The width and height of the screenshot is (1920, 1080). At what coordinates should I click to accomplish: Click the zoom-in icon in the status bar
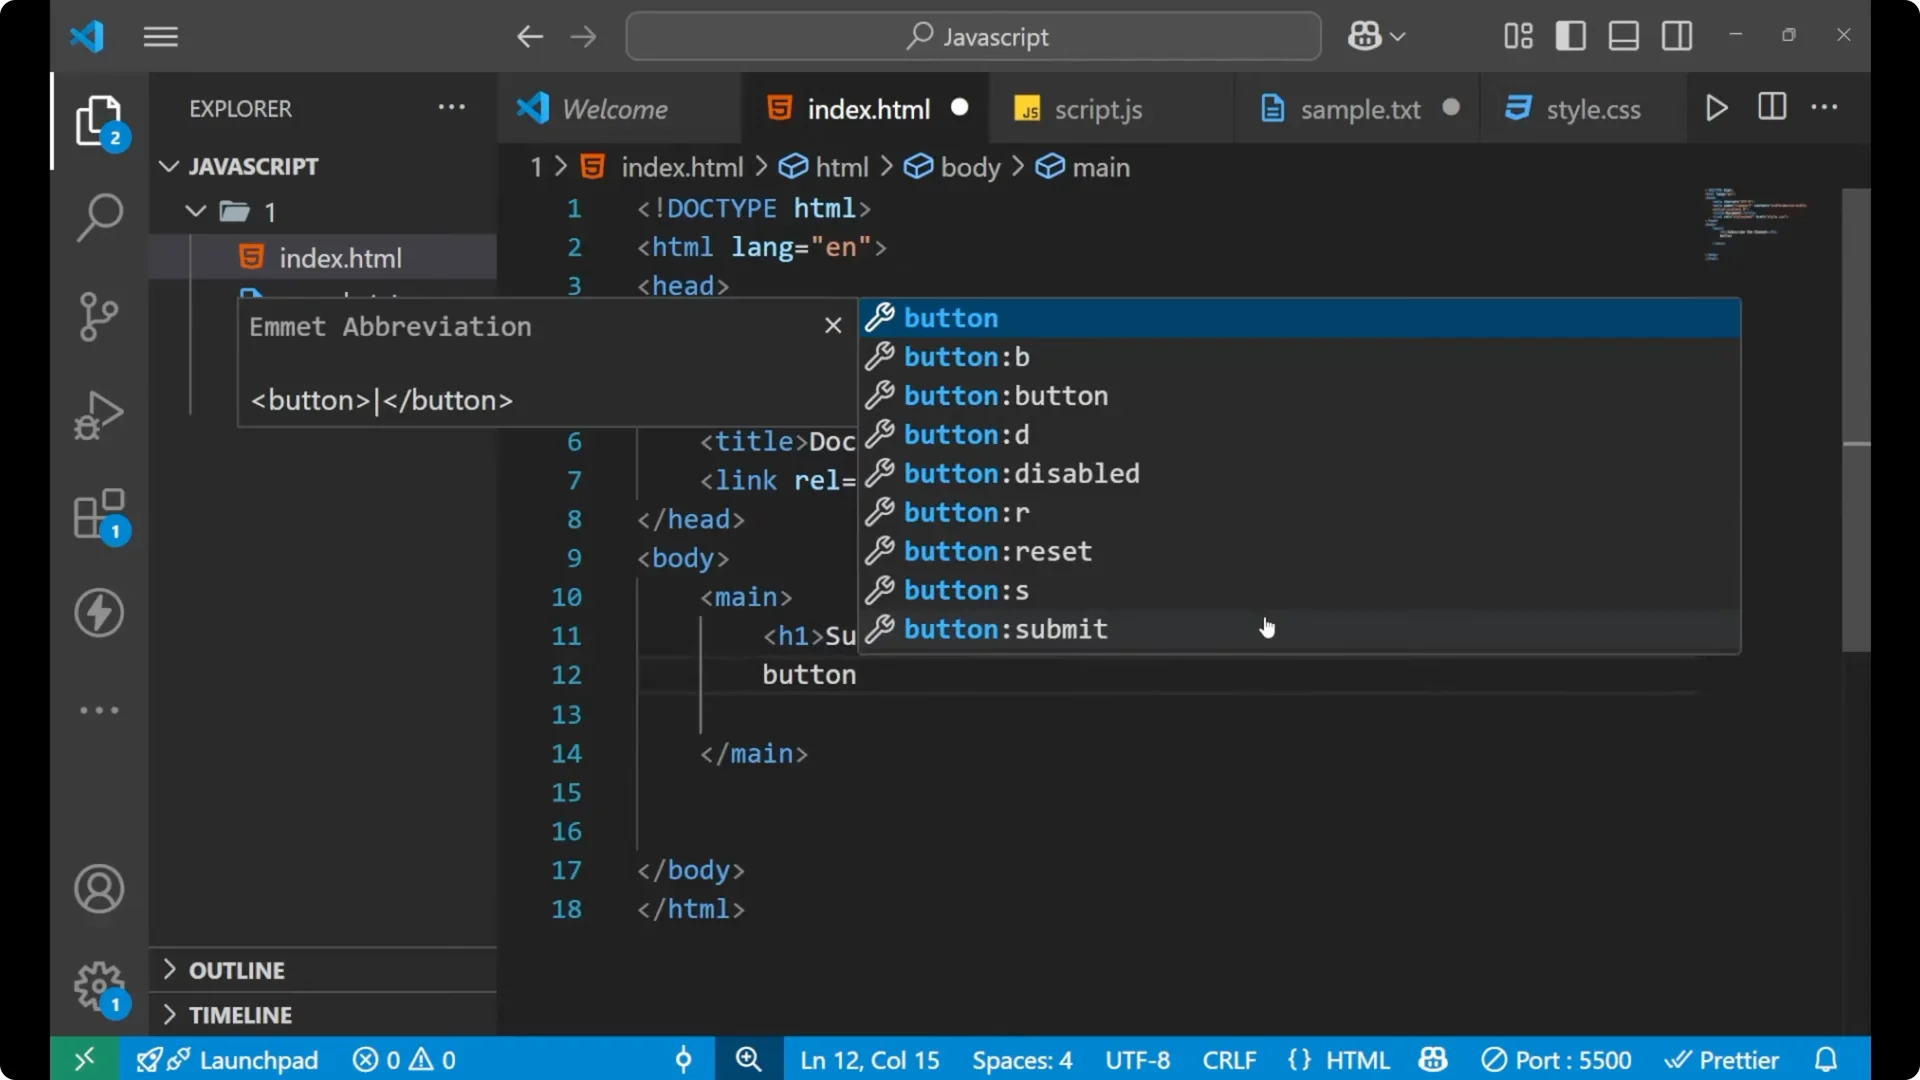pyautogui.click(x=748, y=1059)
